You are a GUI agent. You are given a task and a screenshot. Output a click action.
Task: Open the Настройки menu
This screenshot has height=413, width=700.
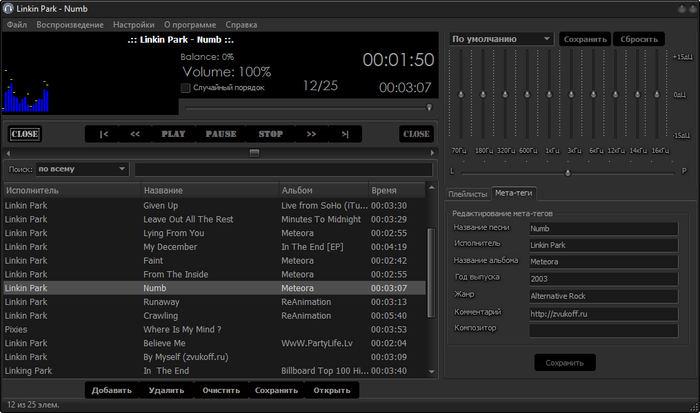[133, 23]
